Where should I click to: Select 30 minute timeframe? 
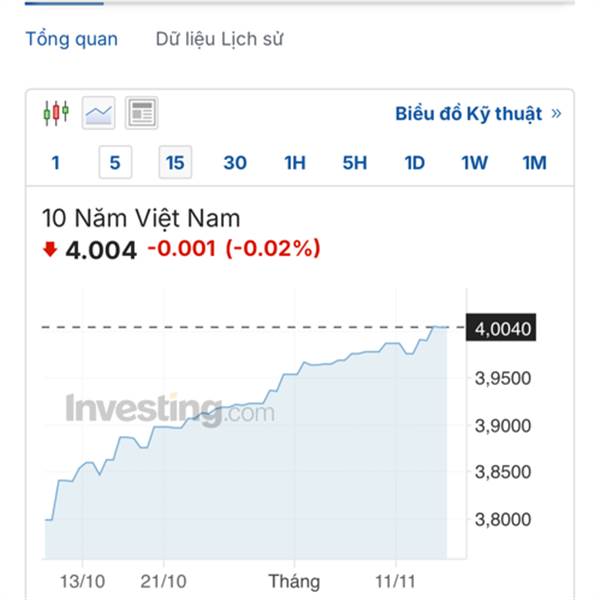tap(235, 162)
